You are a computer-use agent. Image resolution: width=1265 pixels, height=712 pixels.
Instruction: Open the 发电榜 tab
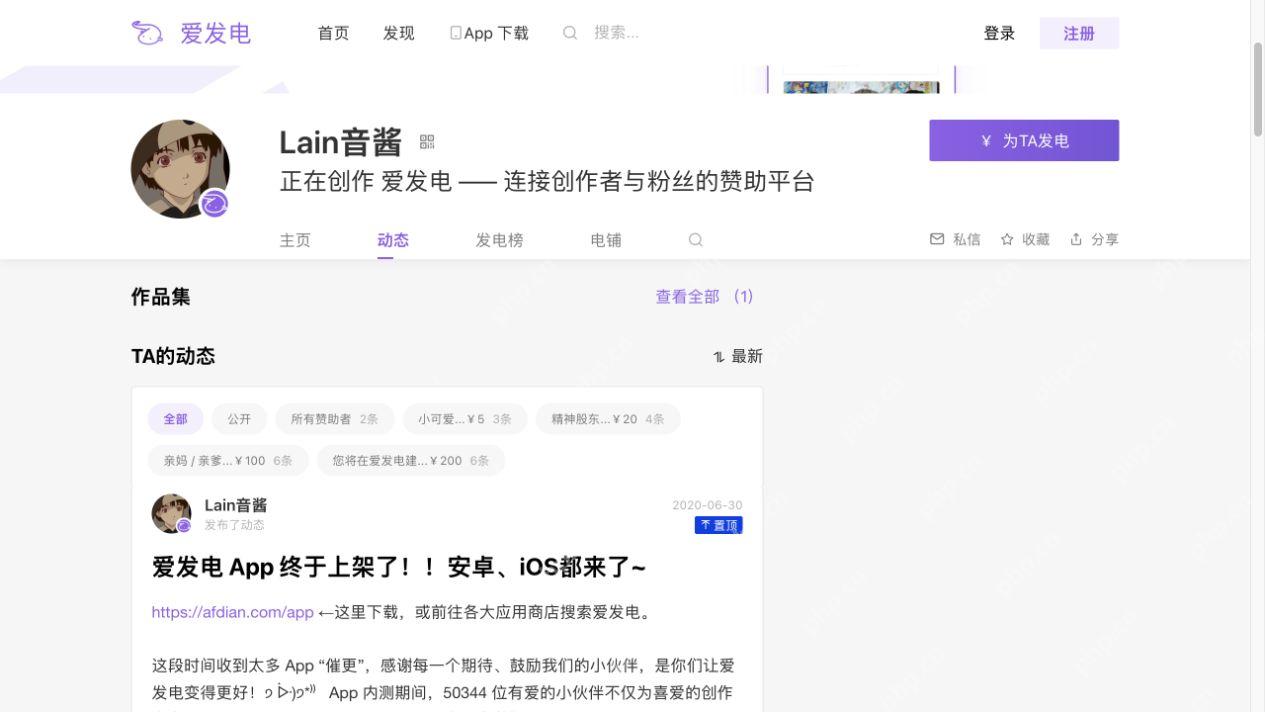coord(500,240)
